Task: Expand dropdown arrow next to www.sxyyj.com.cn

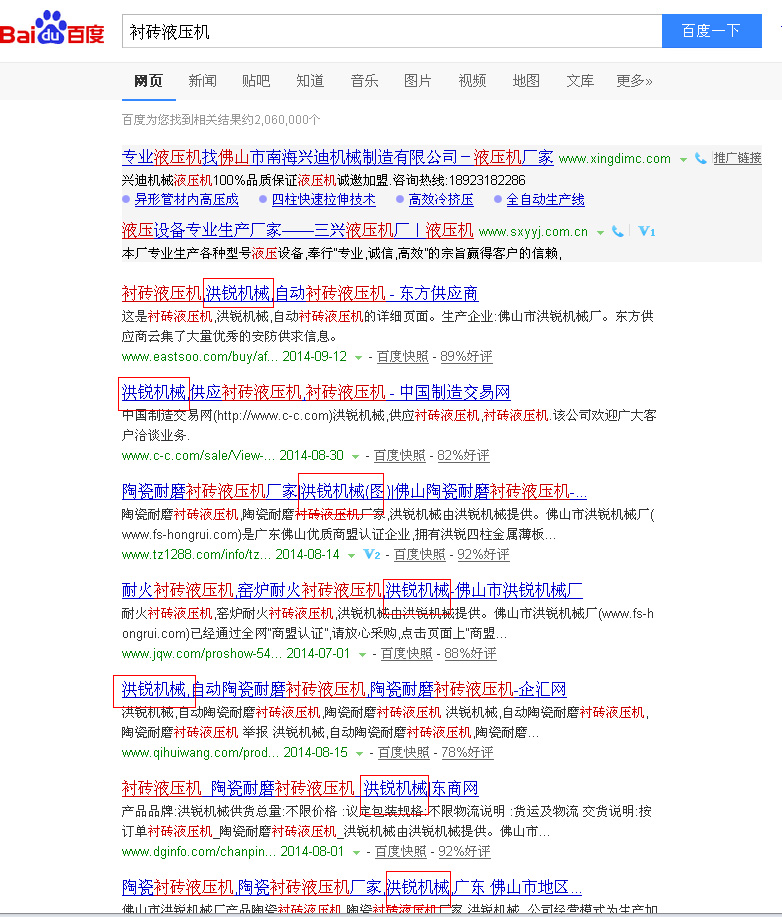Action: click(x=600, y=233)
